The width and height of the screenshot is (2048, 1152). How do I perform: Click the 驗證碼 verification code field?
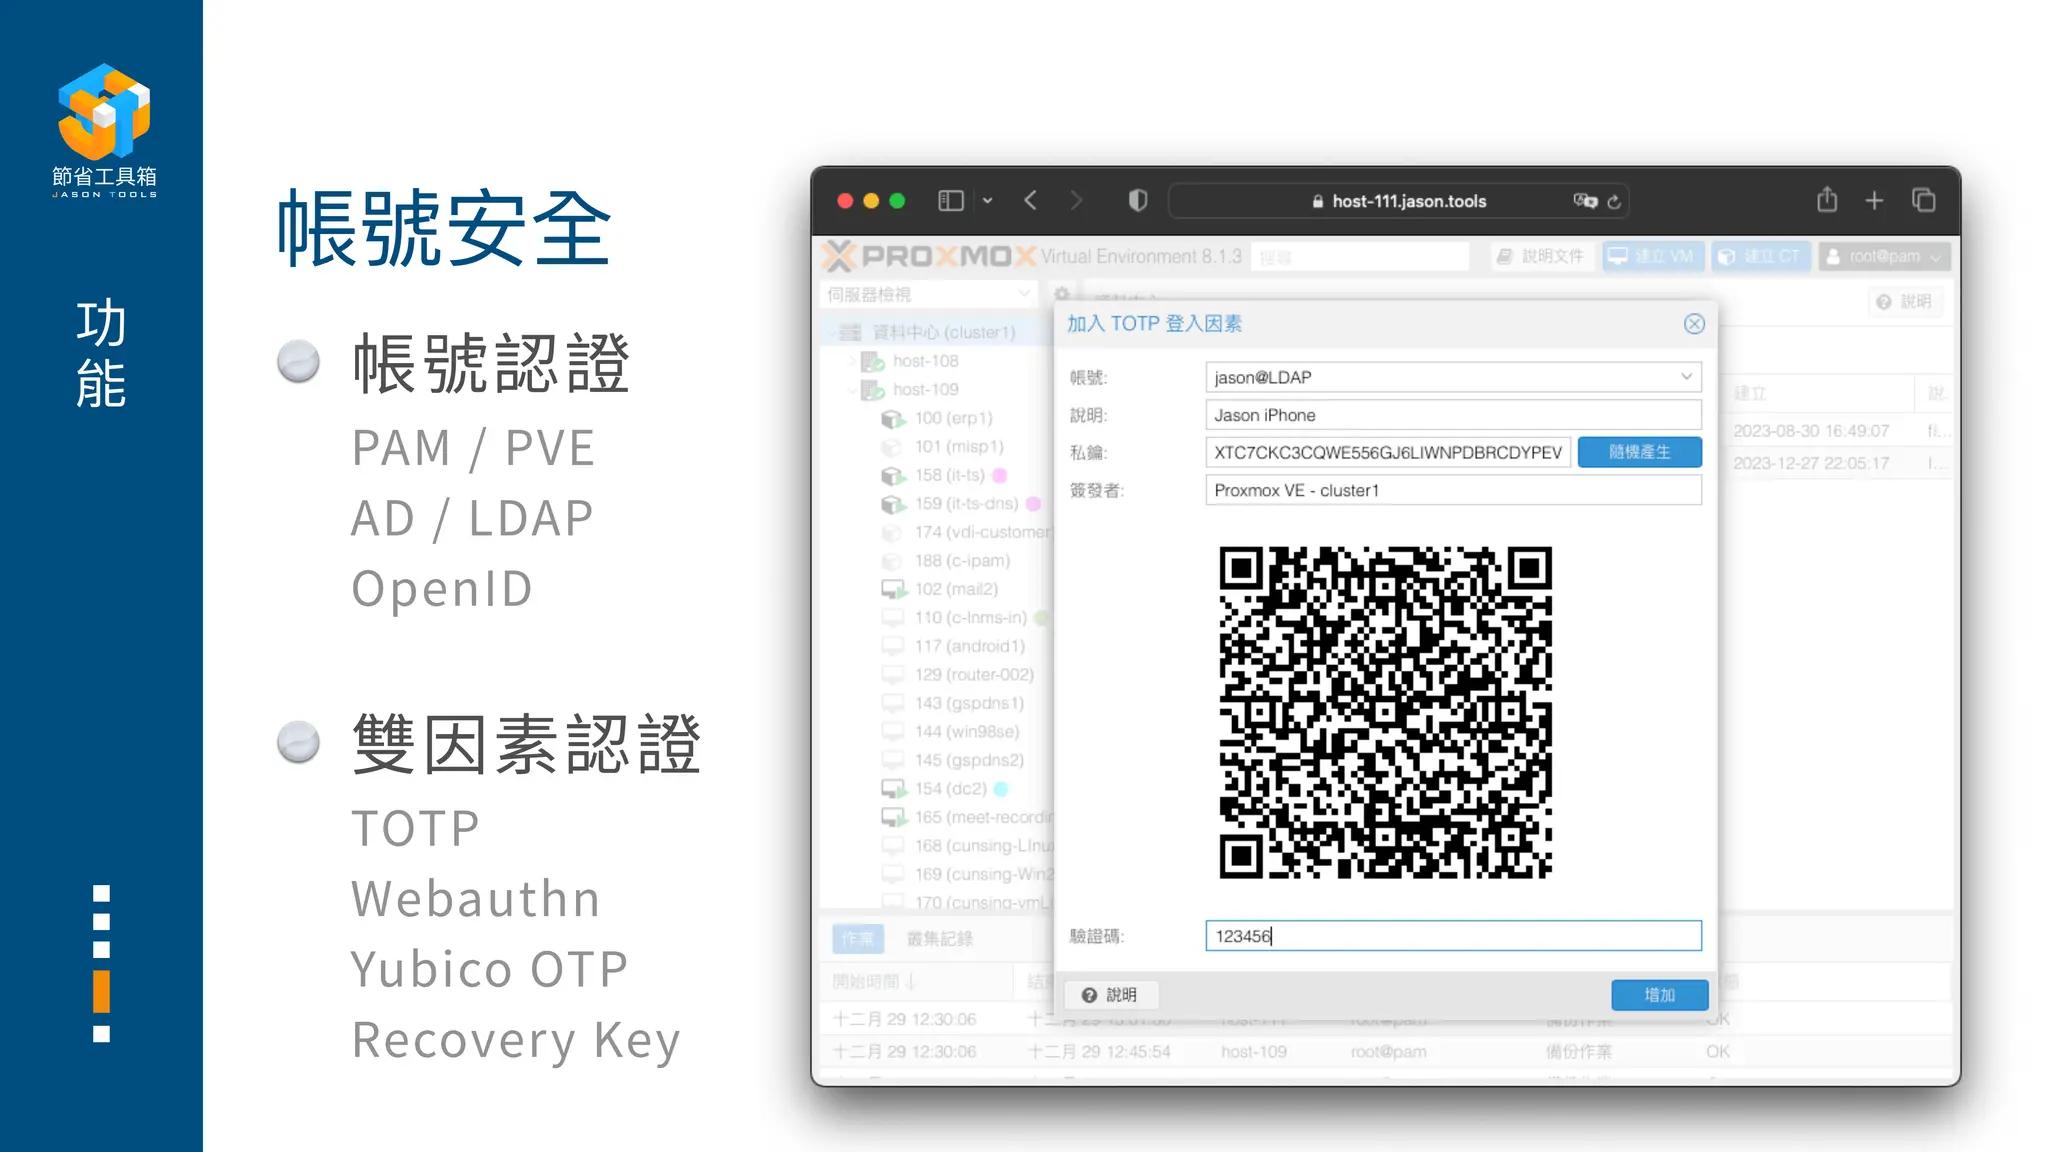pos(1453,936)
